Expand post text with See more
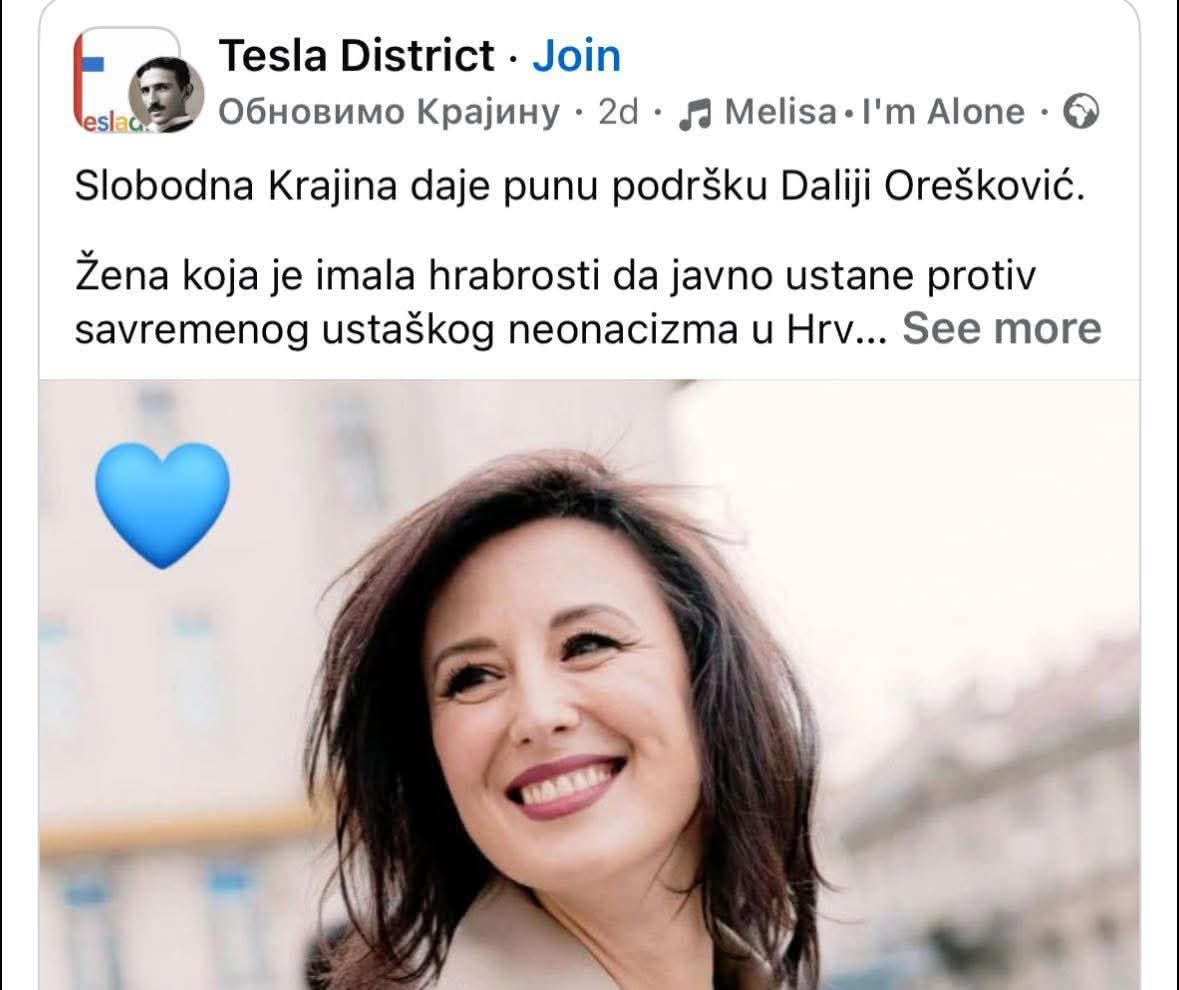Viewport: 1179px width, 990px height. click(x=1002, y=328)
